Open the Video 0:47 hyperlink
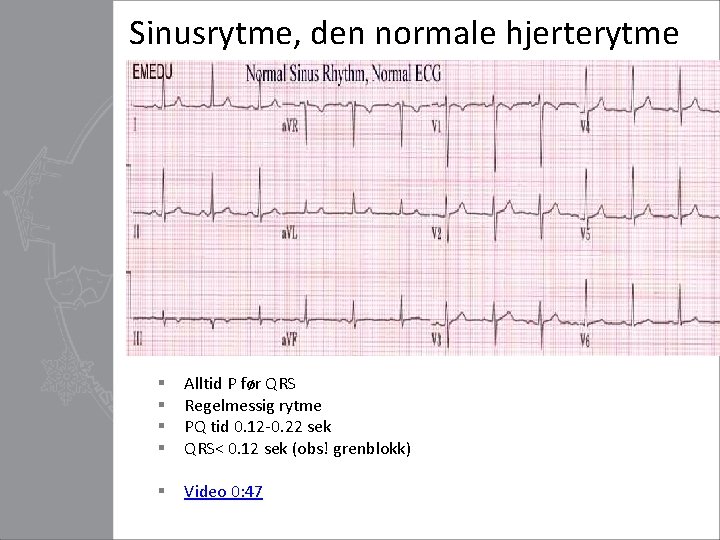 point(223,491)
